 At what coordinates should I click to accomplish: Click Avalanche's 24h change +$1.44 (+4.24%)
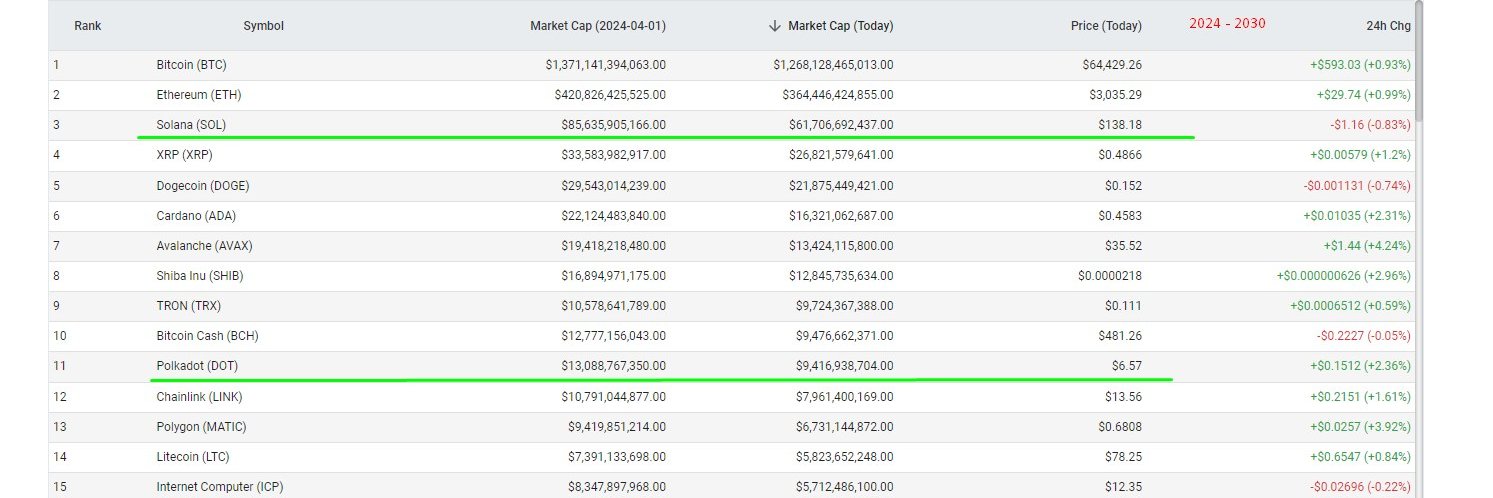click(1366, 246)
